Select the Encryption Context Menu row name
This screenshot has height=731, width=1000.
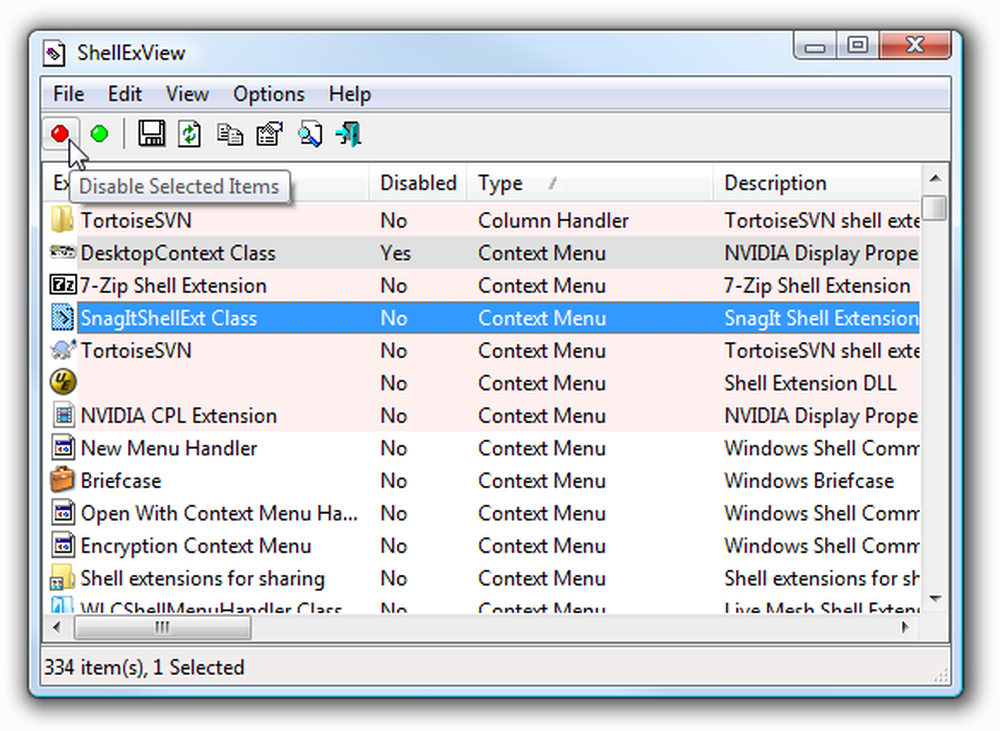(x=196, y=546)
